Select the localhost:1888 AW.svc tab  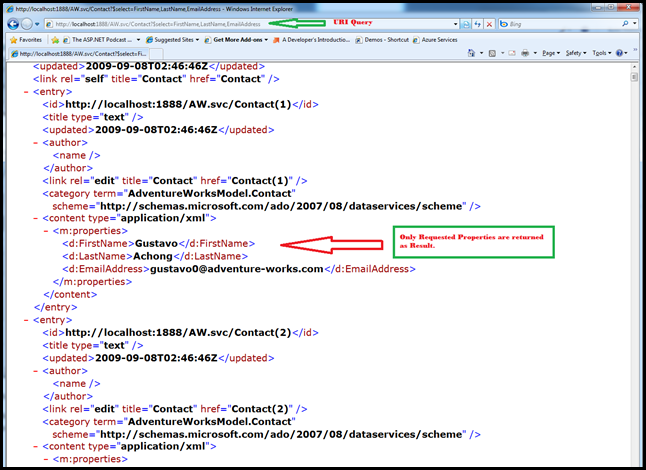(x=79, y=54)
